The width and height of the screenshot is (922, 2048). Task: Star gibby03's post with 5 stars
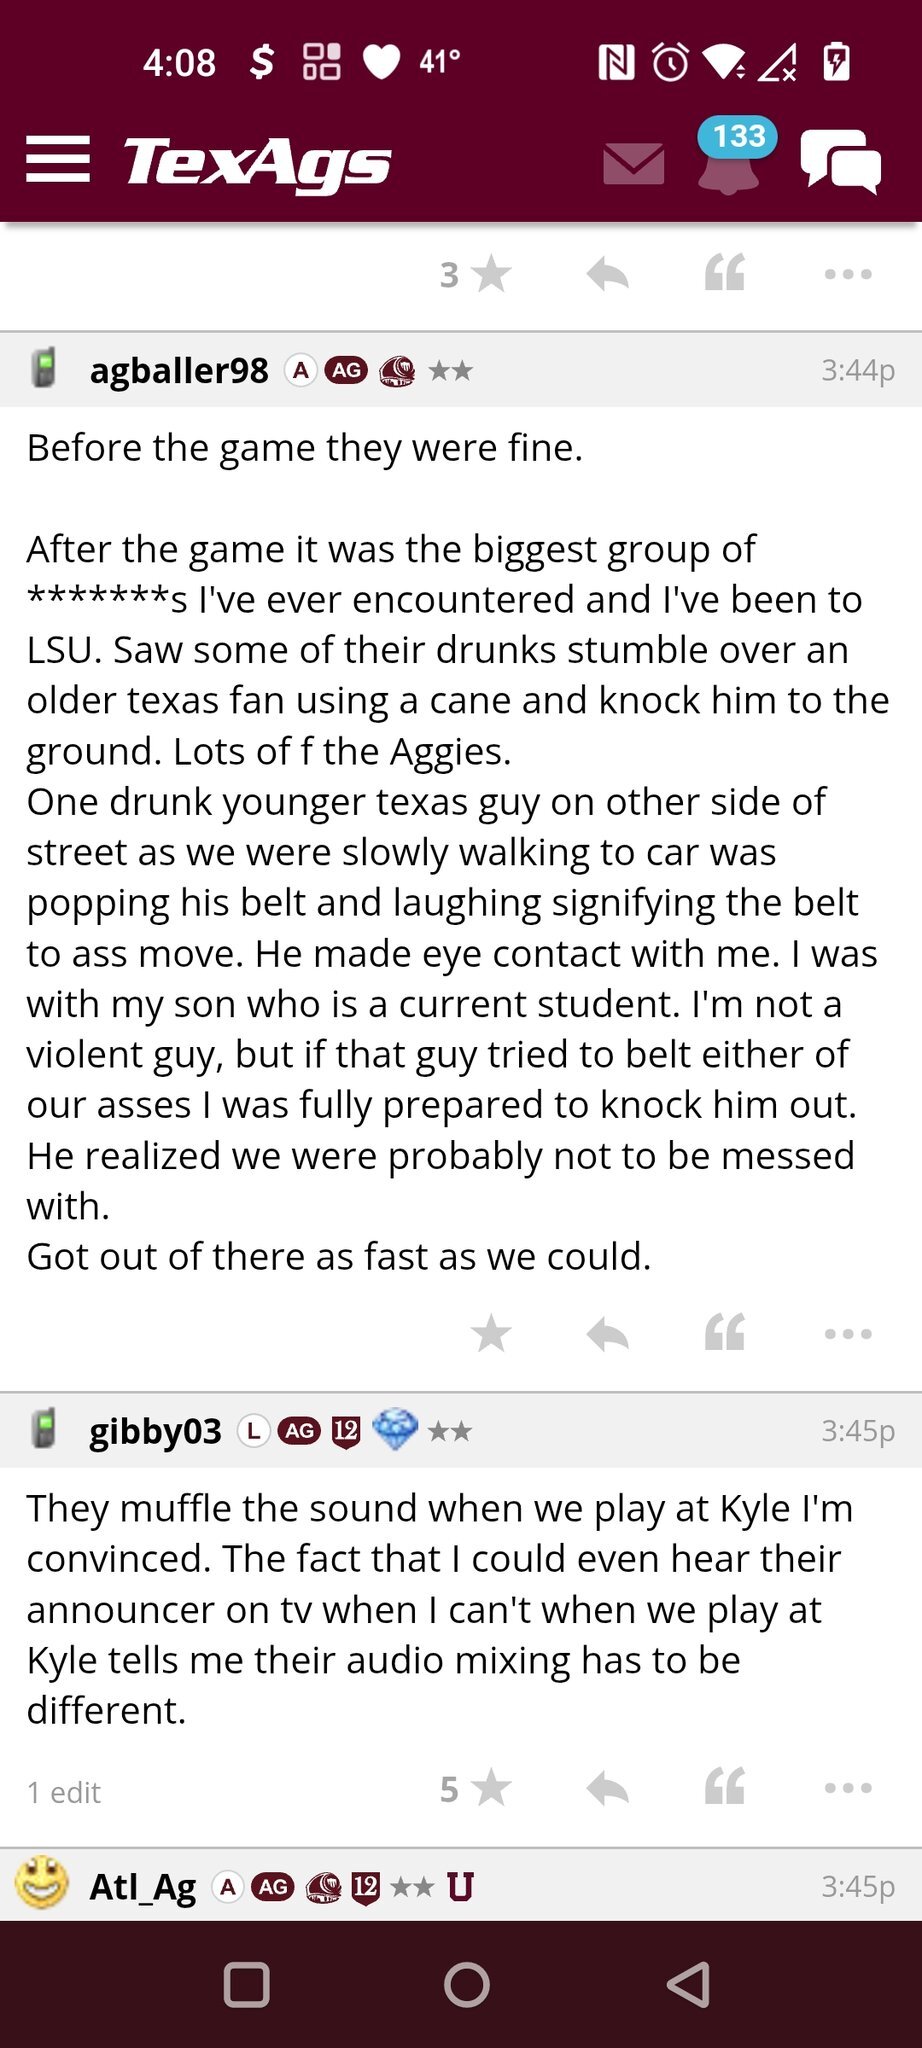tap(489, 1789)
